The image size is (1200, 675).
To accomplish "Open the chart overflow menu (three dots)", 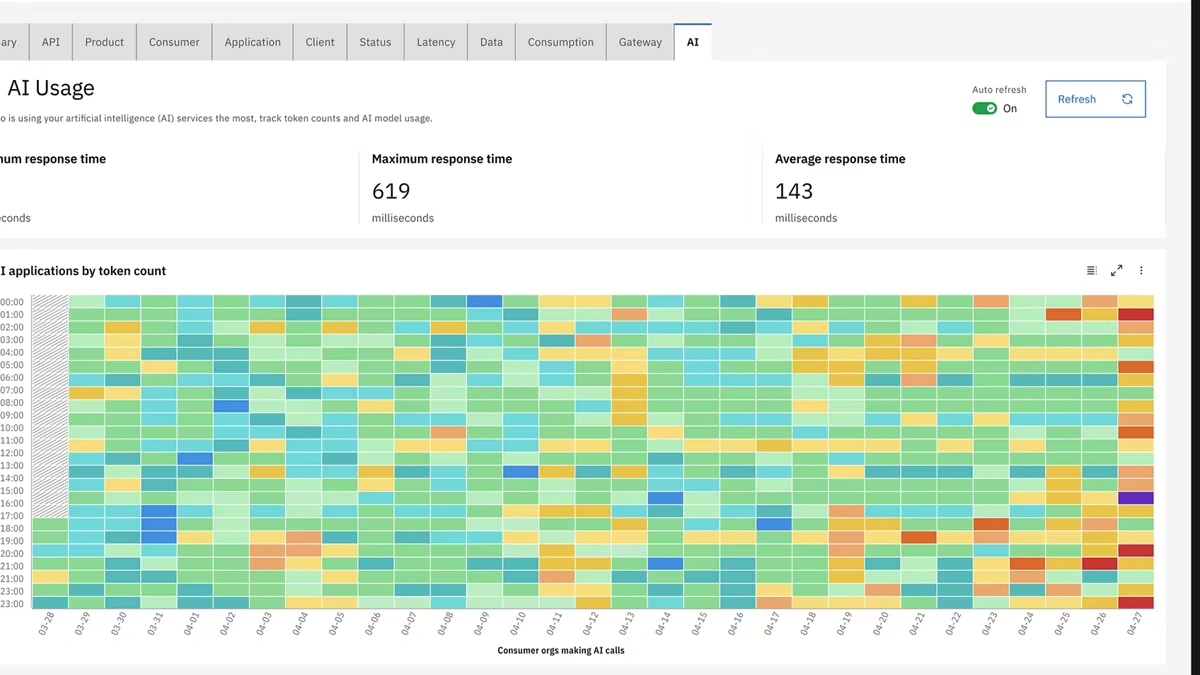I will pyautogui.click(x=1141, y=271).
